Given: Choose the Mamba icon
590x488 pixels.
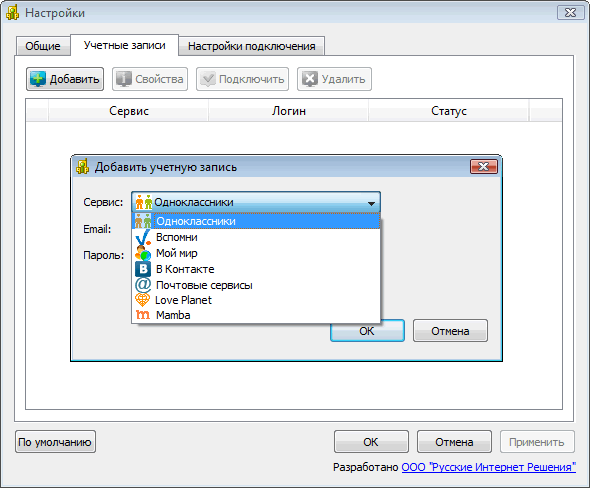Looking at the screenshot, I should (143, 315).
